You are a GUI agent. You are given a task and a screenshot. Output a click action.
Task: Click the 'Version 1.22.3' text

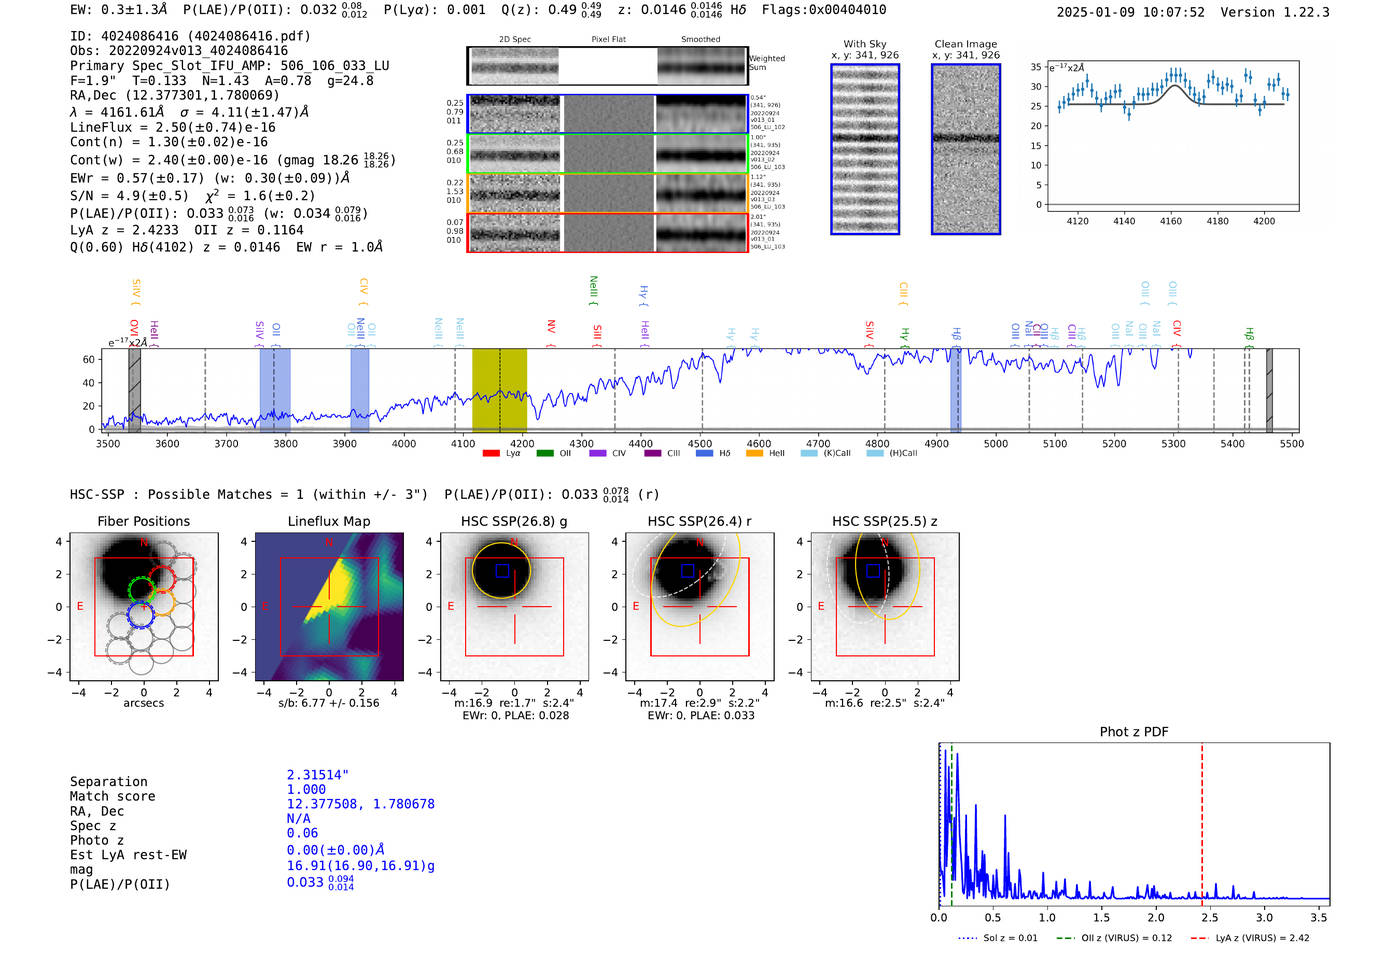1275,12
